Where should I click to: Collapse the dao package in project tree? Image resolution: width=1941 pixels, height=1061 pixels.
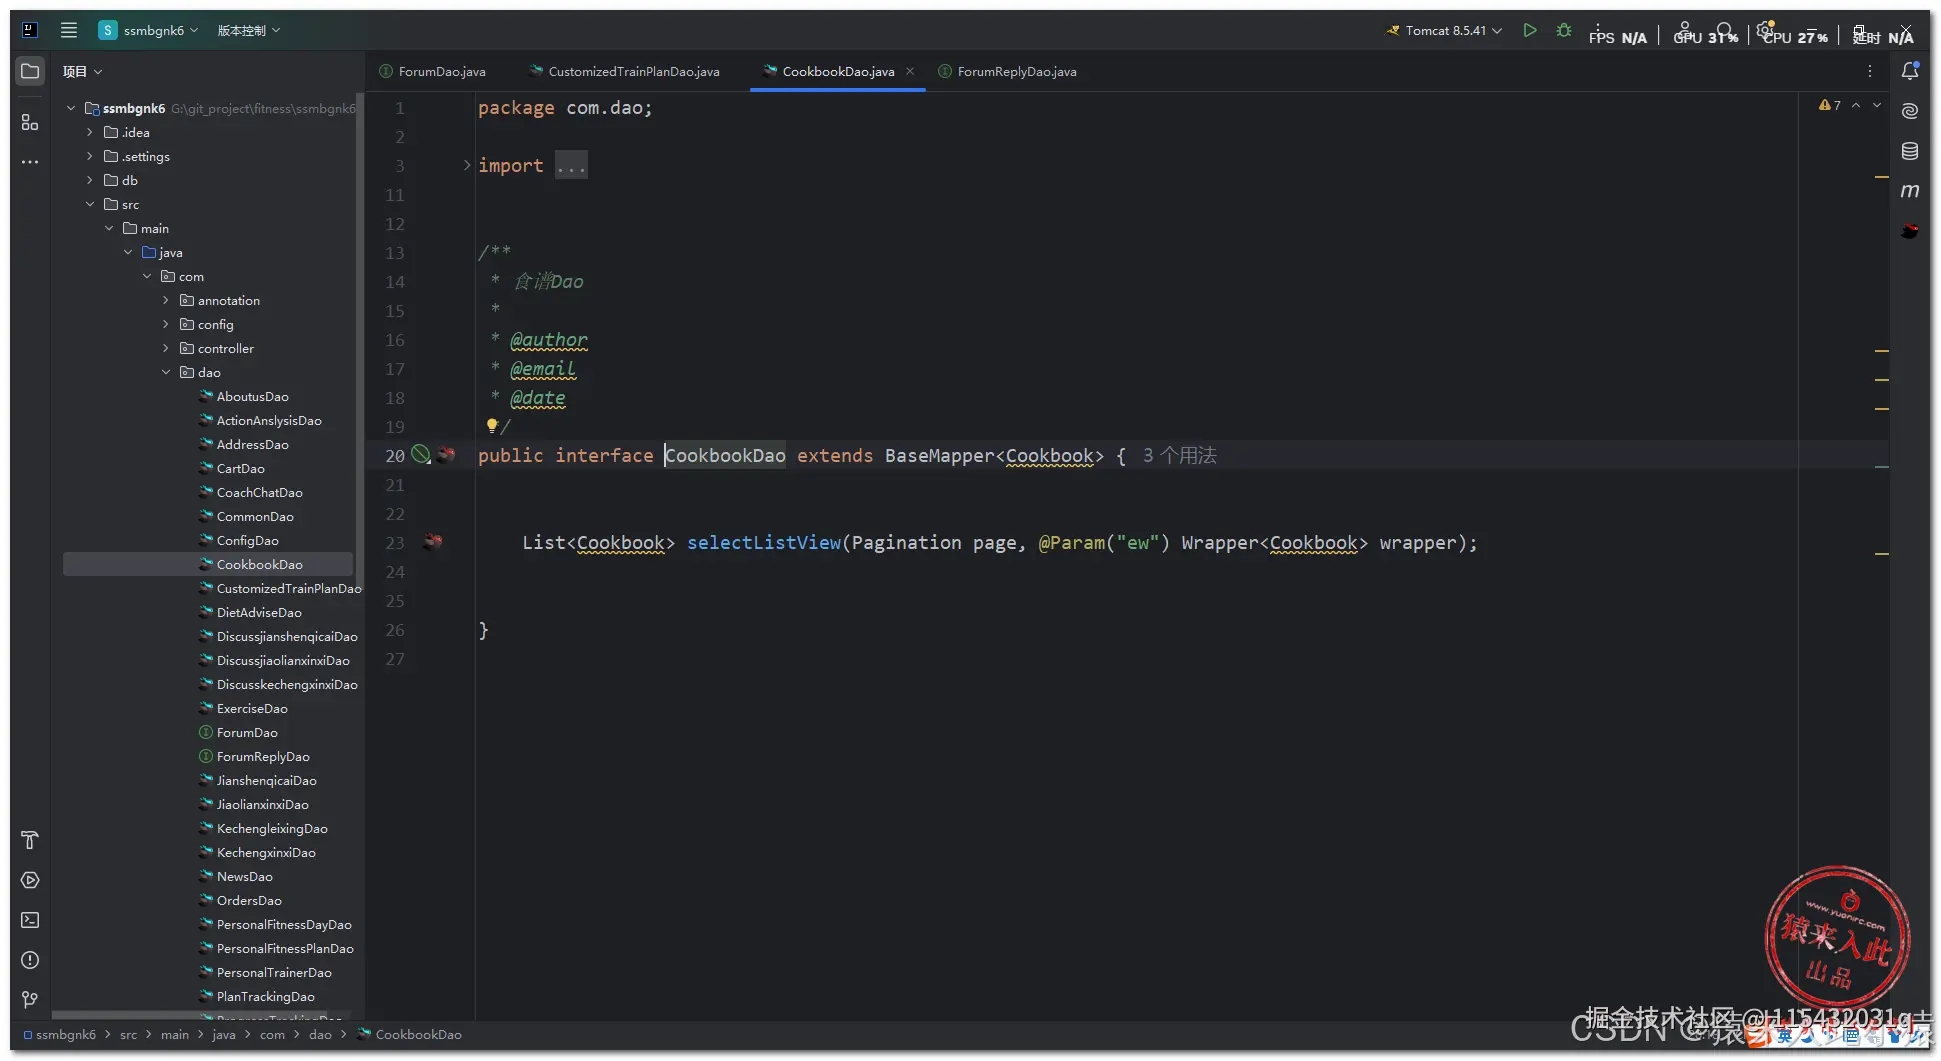click(166, 373)
